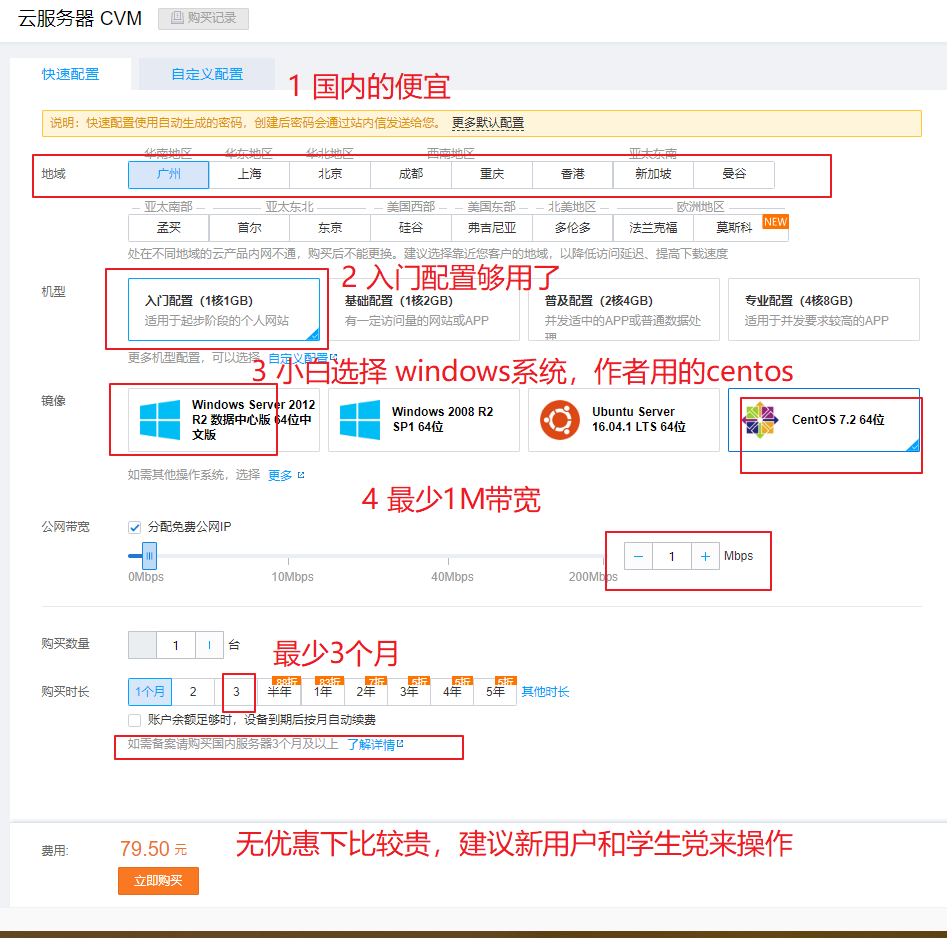This screenshot has width=947, height=938.
Task: Choose the 法兰克福 region option
Action: point(653,228)
